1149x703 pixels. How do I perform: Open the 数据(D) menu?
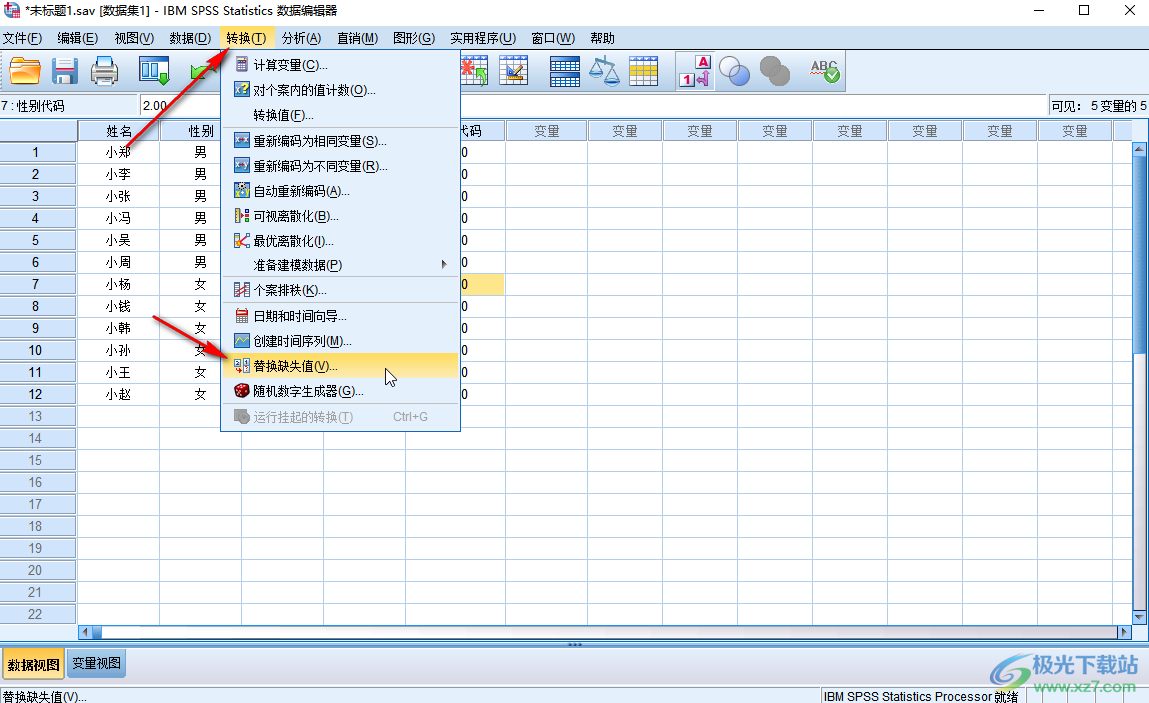point(190,38)
